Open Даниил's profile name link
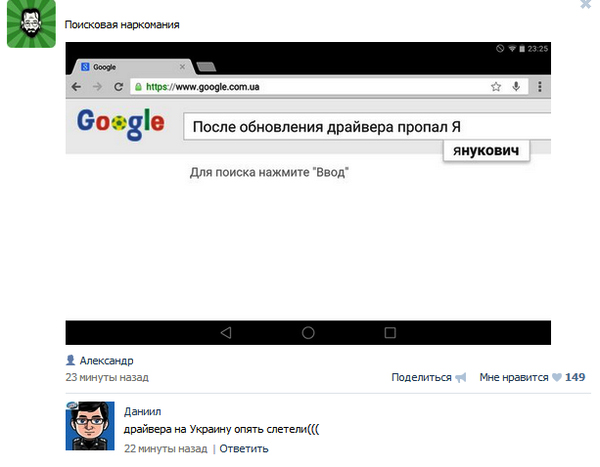 click(142, 411)
